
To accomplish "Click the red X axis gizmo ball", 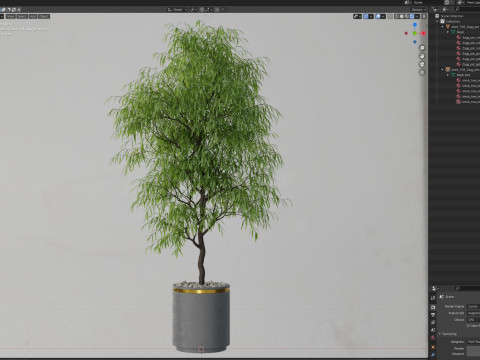I will point(423,33).
